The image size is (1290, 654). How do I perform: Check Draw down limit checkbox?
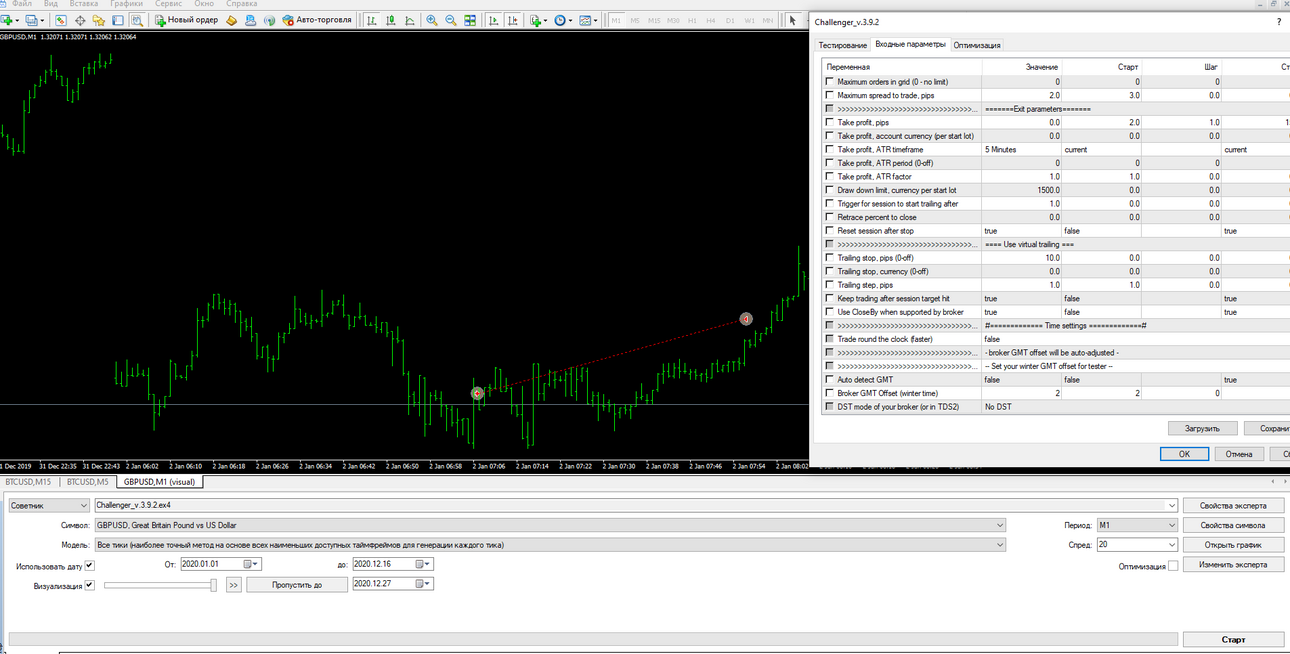pos(829,190)
